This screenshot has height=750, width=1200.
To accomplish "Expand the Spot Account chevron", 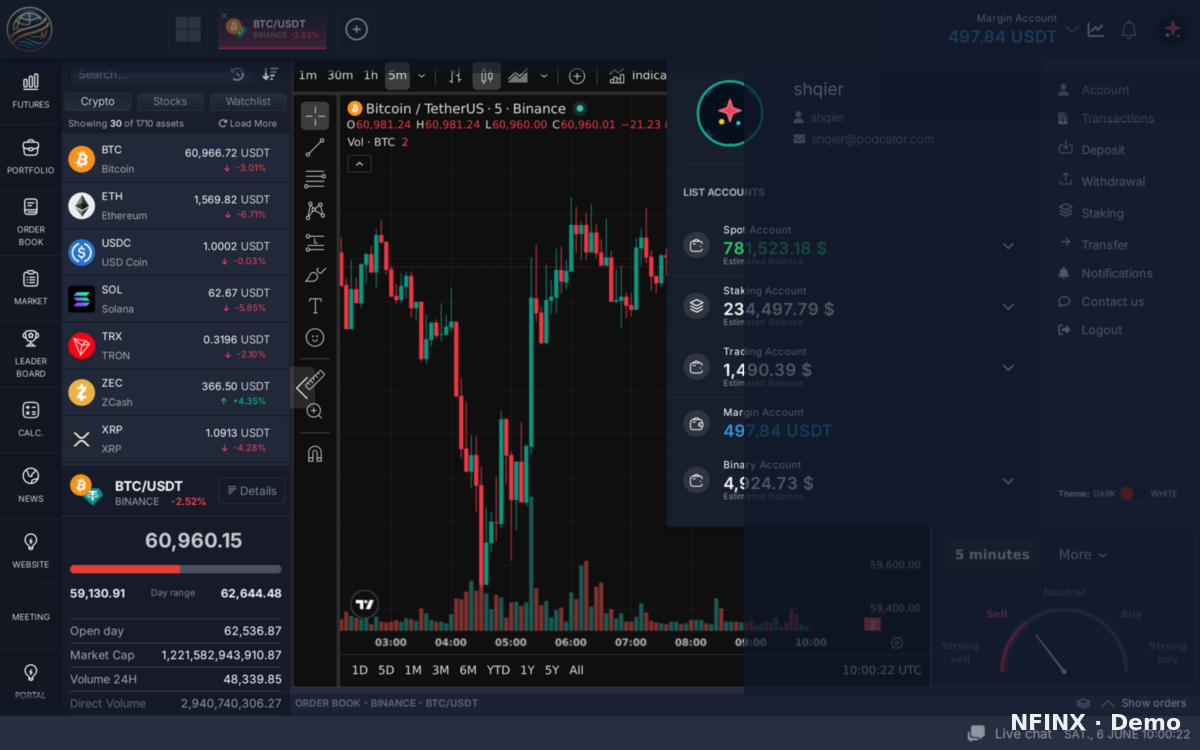I will click(x=1008, y=246).
